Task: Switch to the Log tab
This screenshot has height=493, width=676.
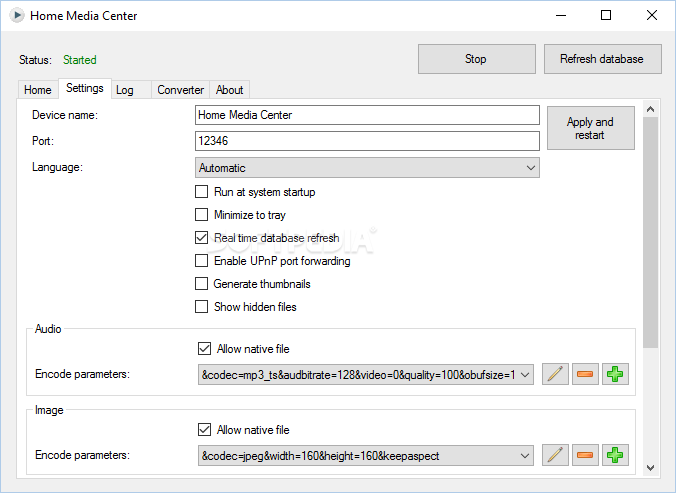Action: coord(125,90)
